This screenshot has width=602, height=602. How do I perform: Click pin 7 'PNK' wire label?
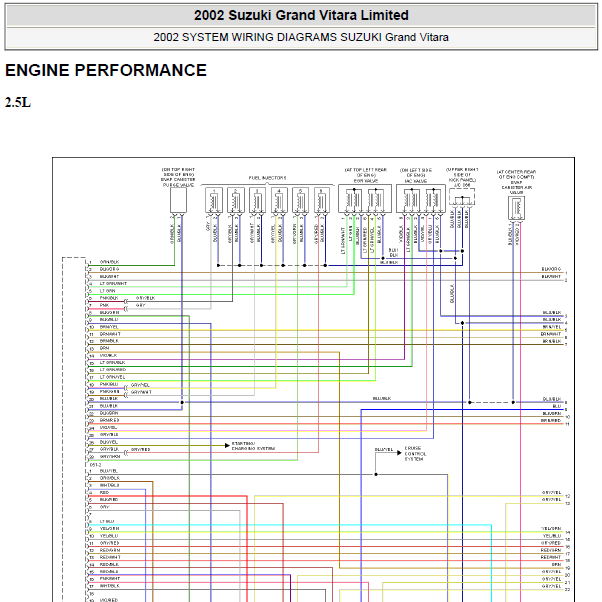coord(104,305)
